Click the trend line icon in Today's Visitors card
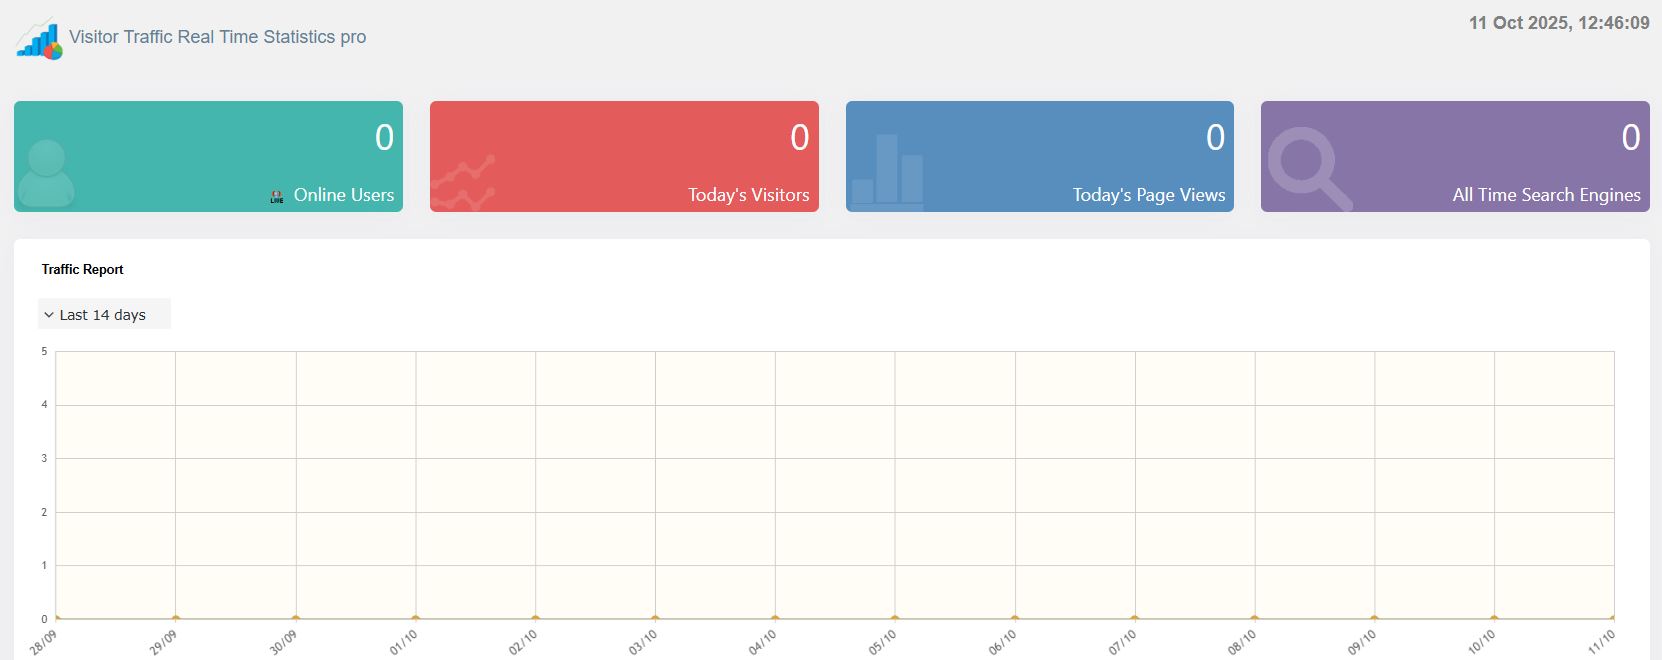Image resolution: width=1662 pixels, height=660 pixels. pos(463,183)
